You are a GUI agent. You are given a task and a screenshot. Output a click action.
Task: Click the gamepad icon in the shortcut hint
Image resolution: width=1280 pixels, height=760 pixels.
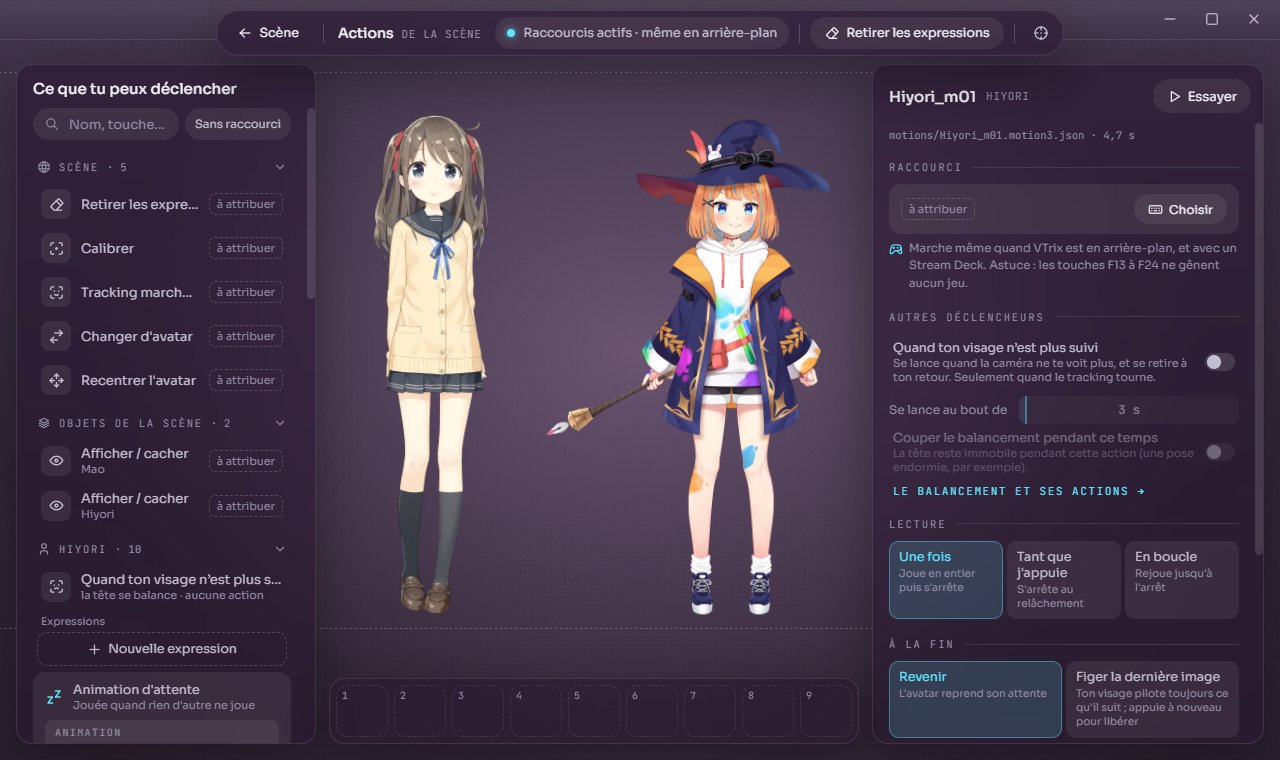click(x=896, y=248)
